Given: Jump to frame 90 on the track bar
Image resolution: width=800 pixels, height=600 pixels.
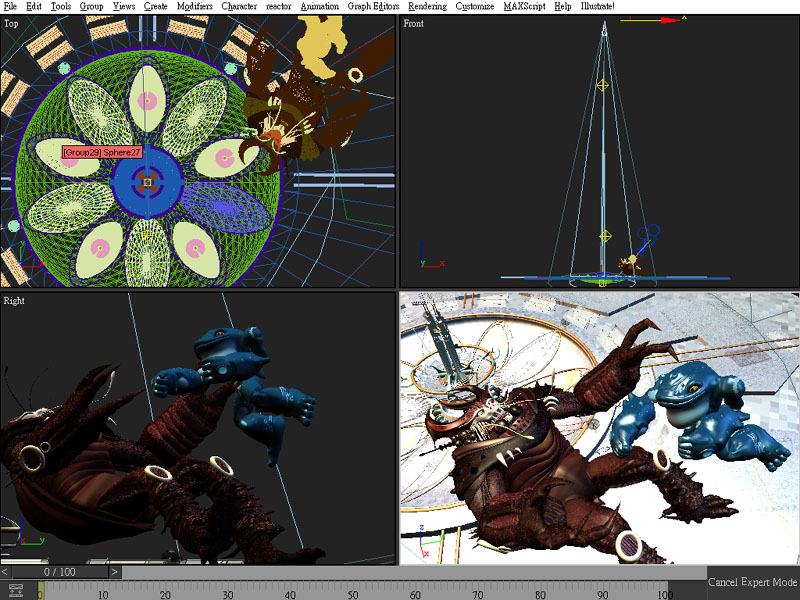Looking at the screenshot, I should coord(603,594).
